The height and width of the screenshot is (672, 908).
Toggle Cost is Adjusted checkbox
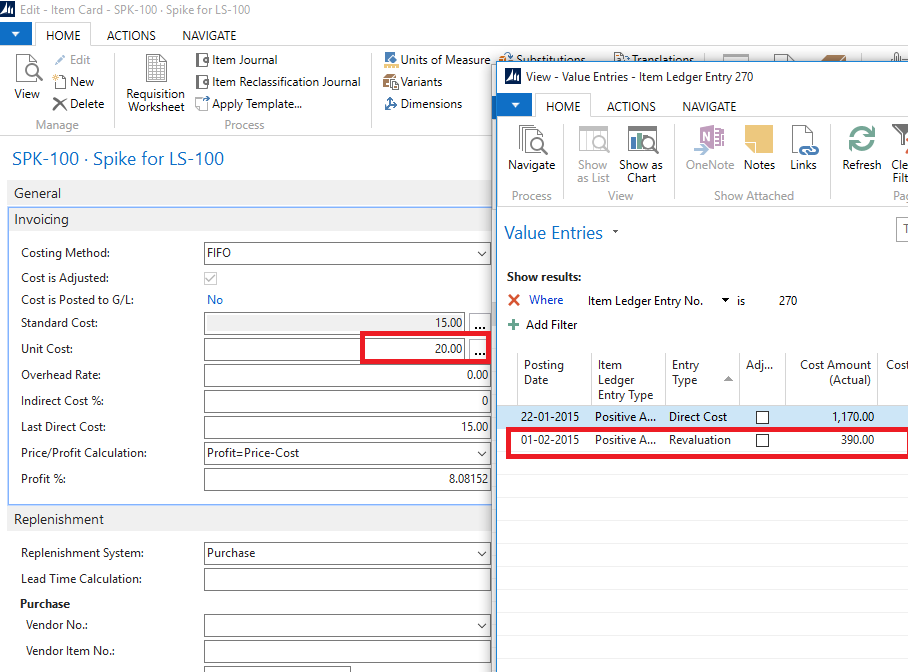tap(210, 278)
